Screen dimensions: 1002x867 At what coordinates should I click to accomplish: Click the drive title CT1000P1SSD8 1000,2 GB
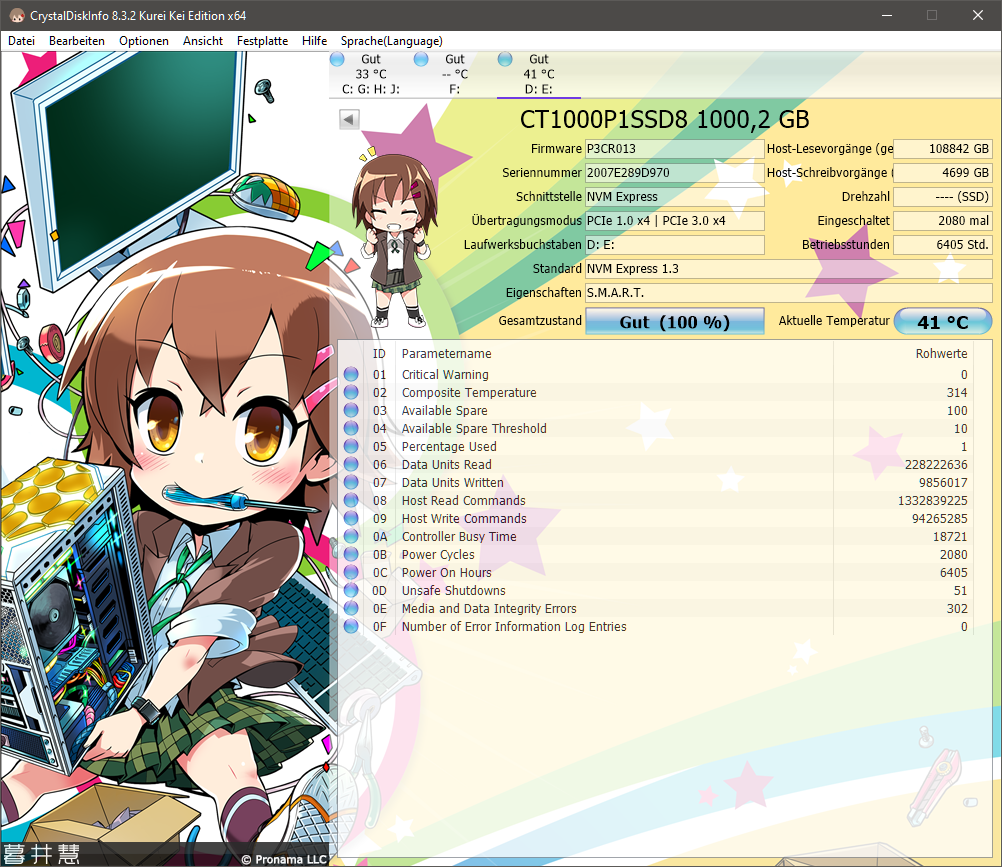[665, 119]
